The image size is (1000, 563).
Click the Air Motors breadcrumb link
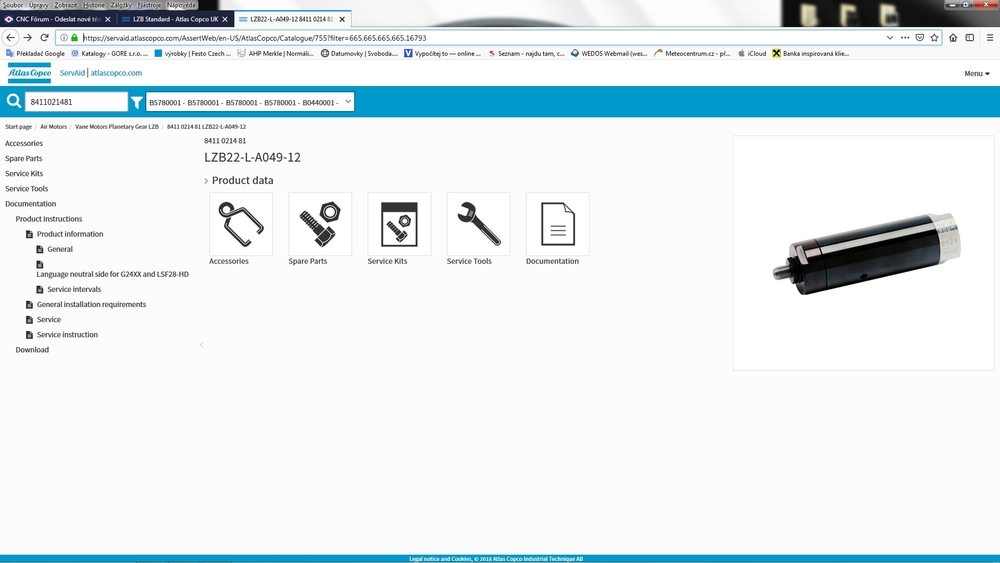click(x=53, y=127)
